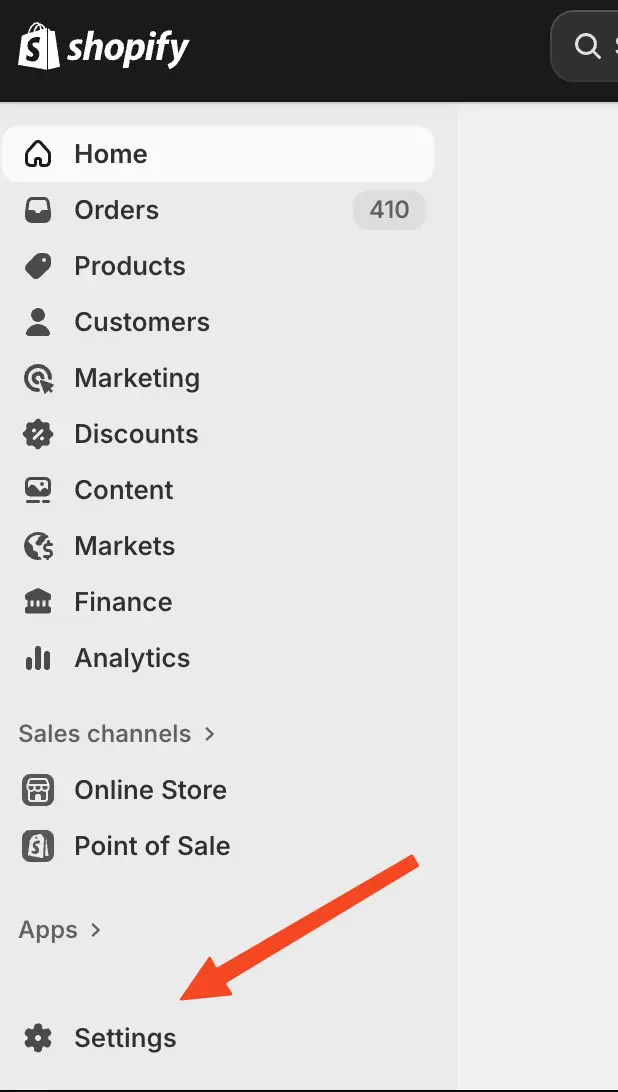Click the Finance bank icon

point(38,602)
